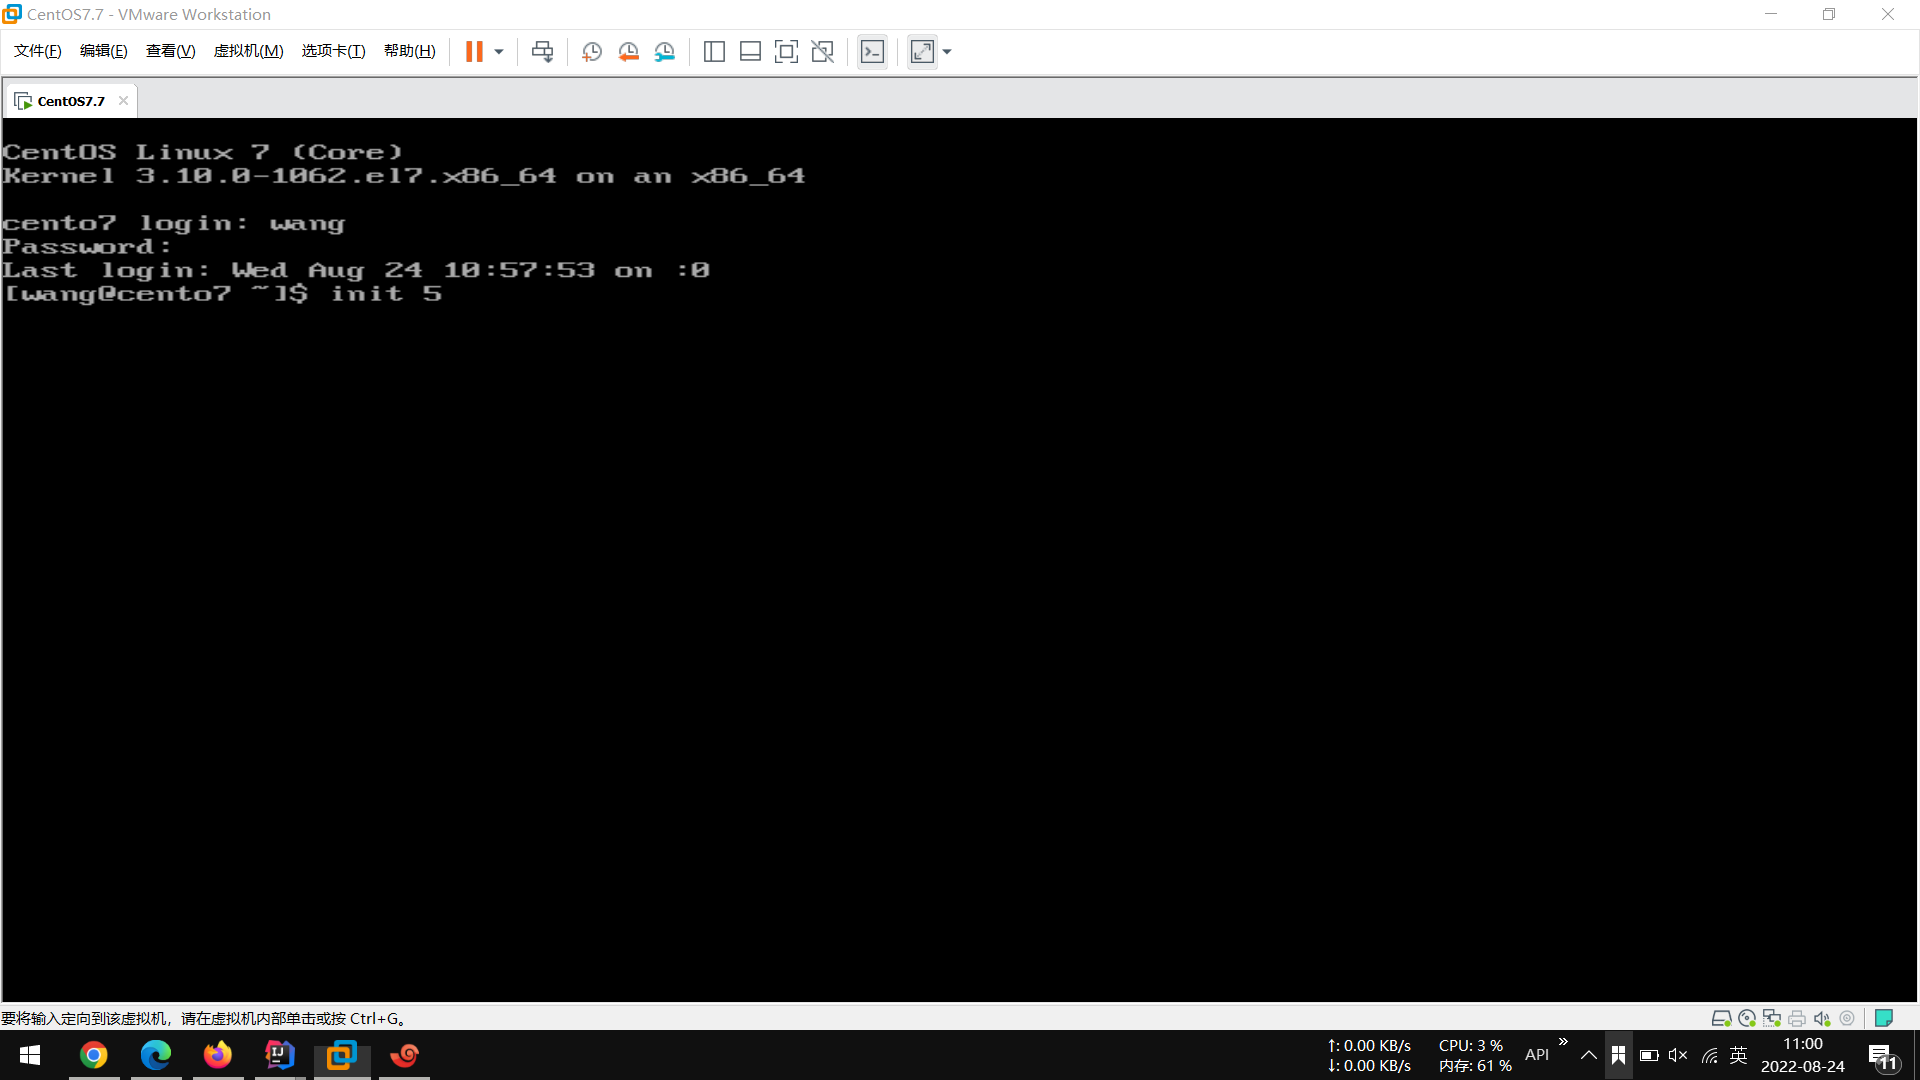This screenshot has width=1920, height=1080.
Task: Take a snapshot of the virtual machine
Action: tap(591, 51)
